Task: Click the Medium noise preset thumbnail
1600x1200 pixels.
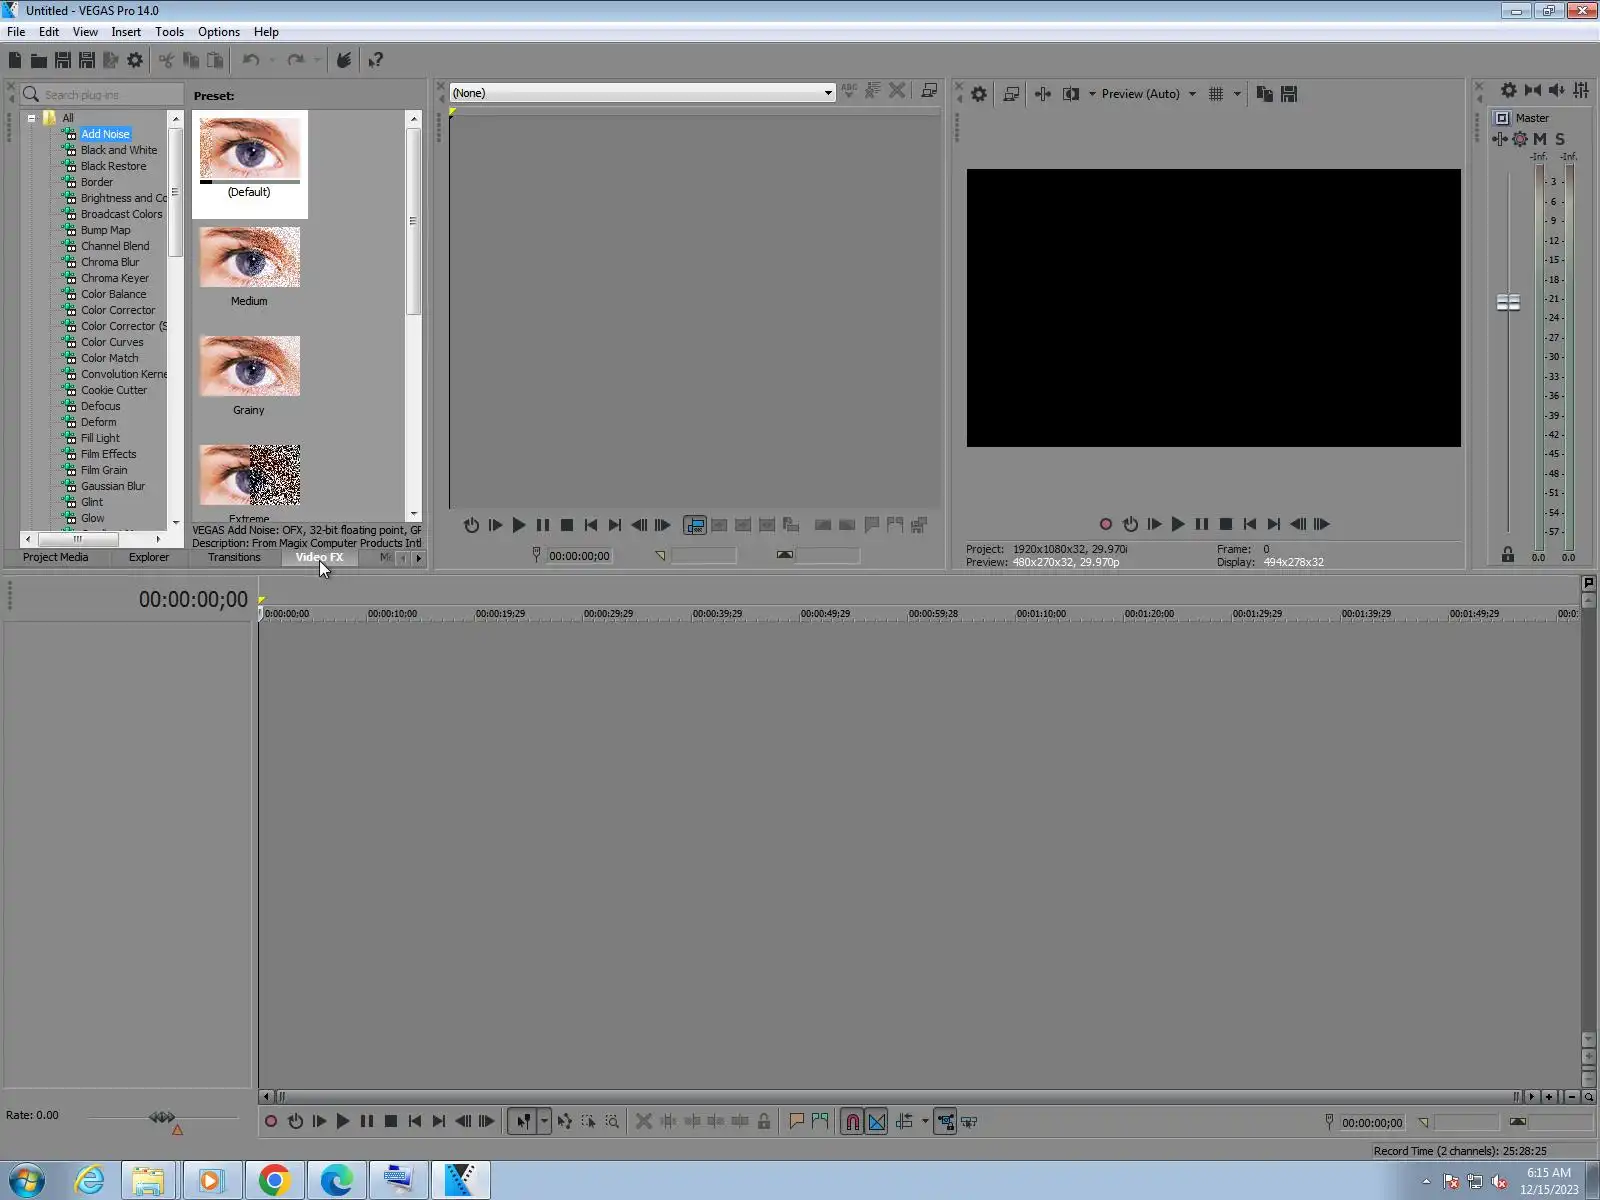Action: [x=250, y=258]
